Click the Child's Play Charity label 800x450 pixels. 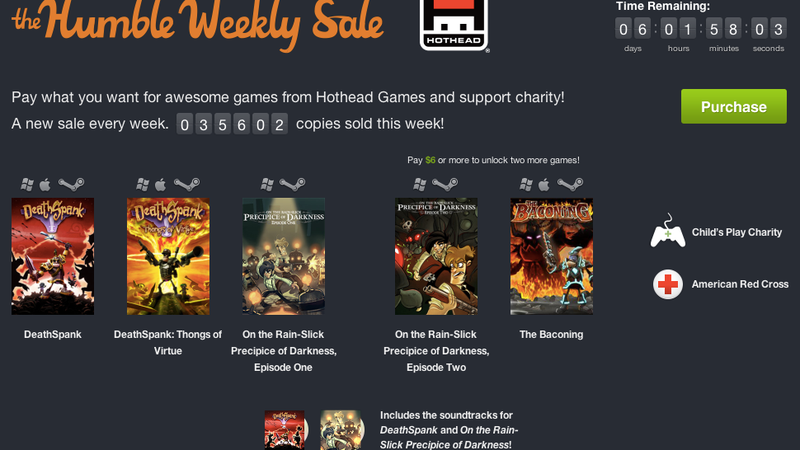tap(737, 232)
